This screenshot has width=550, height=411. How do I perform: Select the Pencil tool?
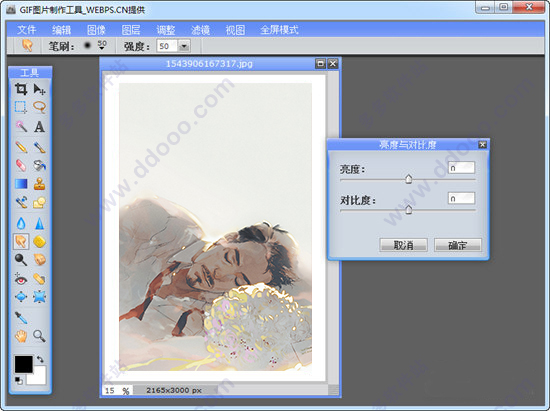(x=21, y=147)
